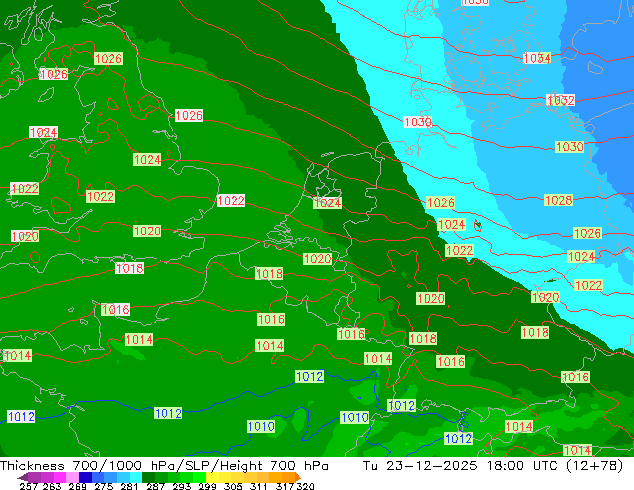Click the darkest green legend color swatch
The width and height of the screenshot is (634, 490).
point(148,477)
